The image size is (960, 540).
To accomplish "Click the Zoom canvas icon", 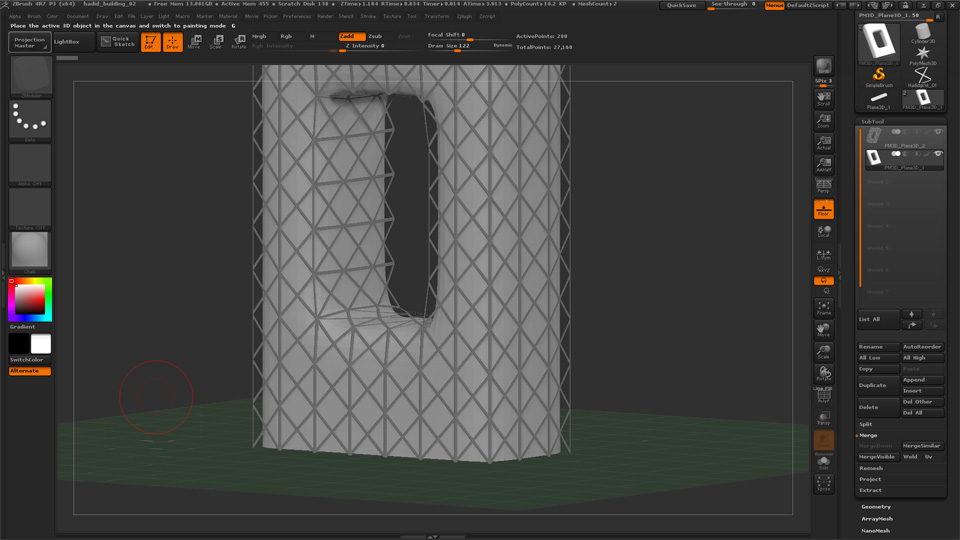I will (x=823, y=120).
